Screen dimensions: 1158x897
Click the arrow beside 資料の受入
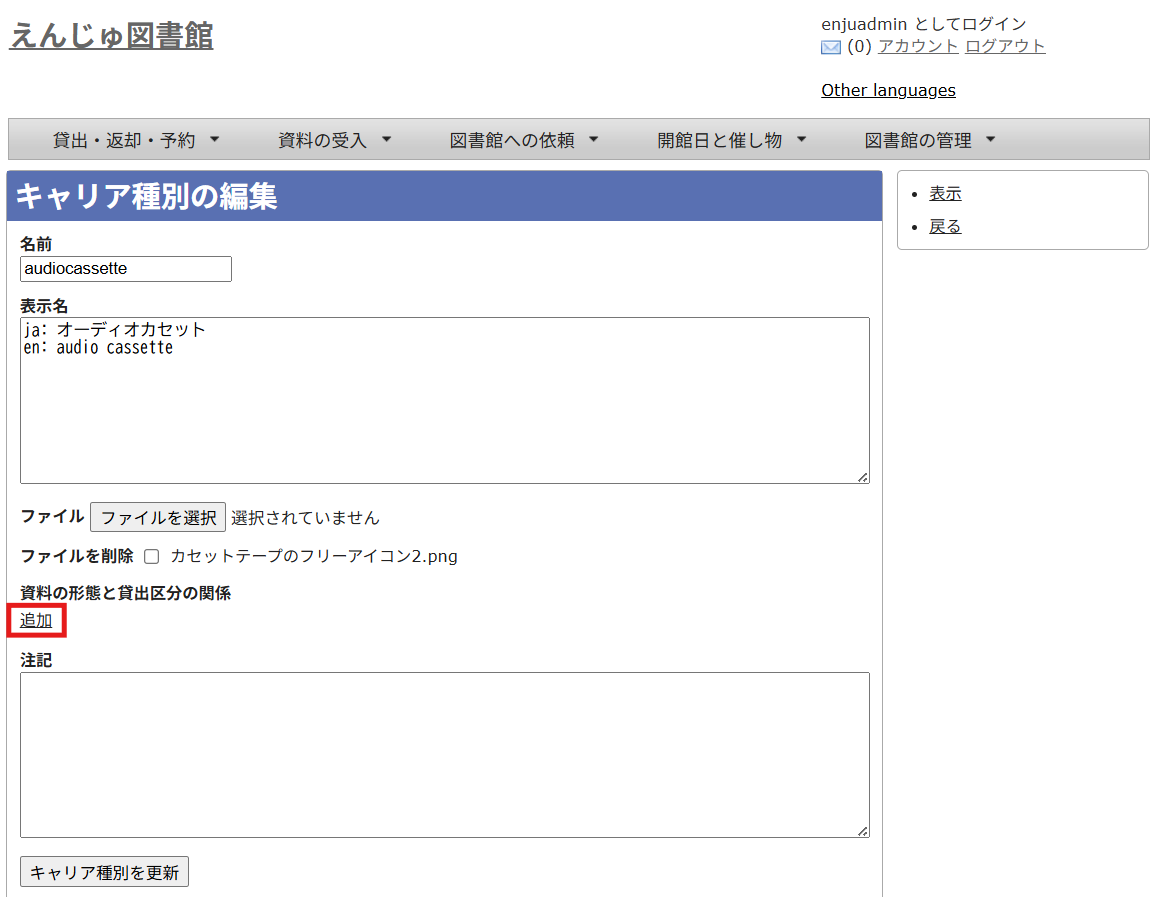coord(386,139)
